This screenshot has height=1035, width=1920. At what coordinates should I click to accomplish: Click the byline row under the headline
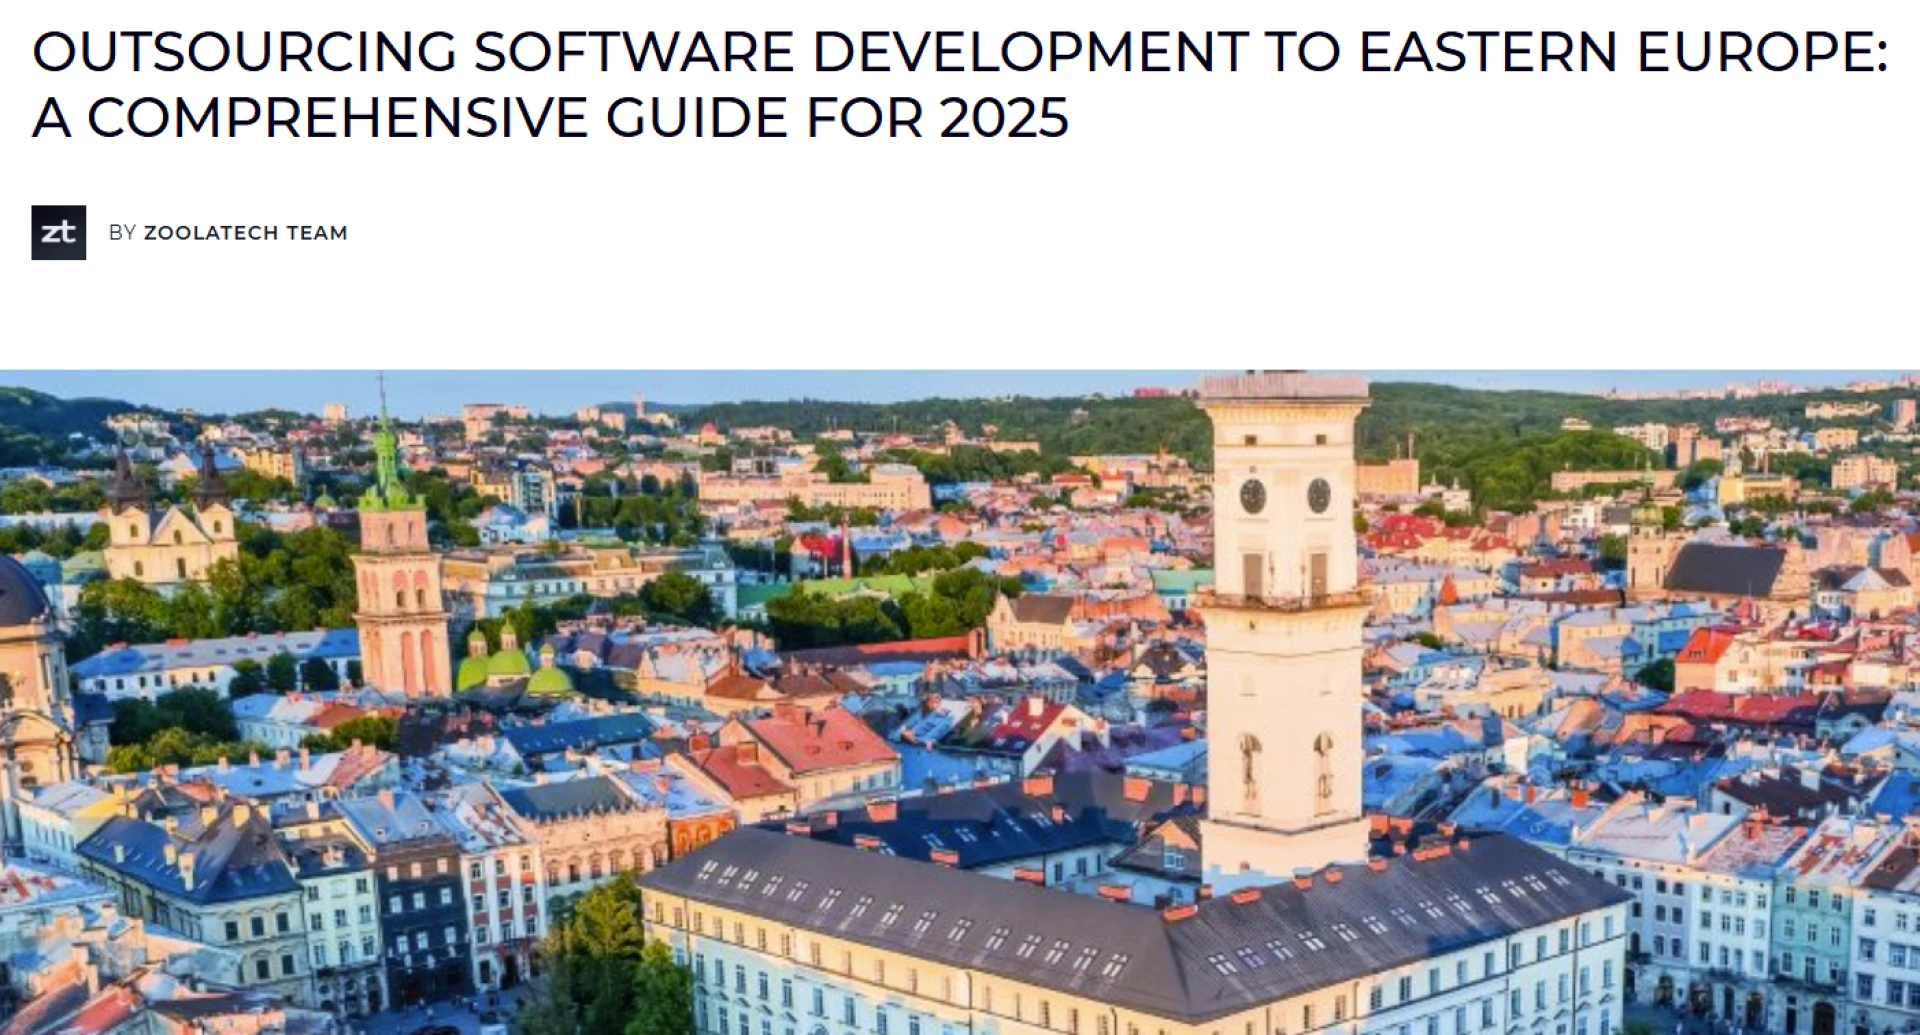(190, 233)
